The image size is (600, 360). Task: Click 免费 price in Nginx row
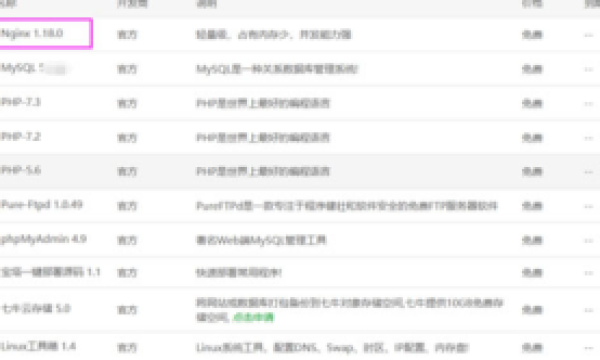(x=532, y=35)
